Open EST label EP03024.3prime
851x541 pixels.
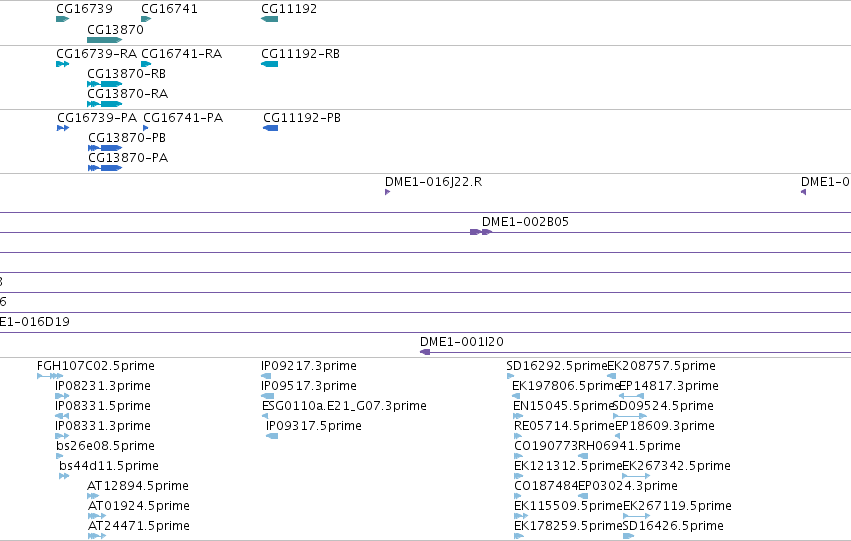coord(628,486)
